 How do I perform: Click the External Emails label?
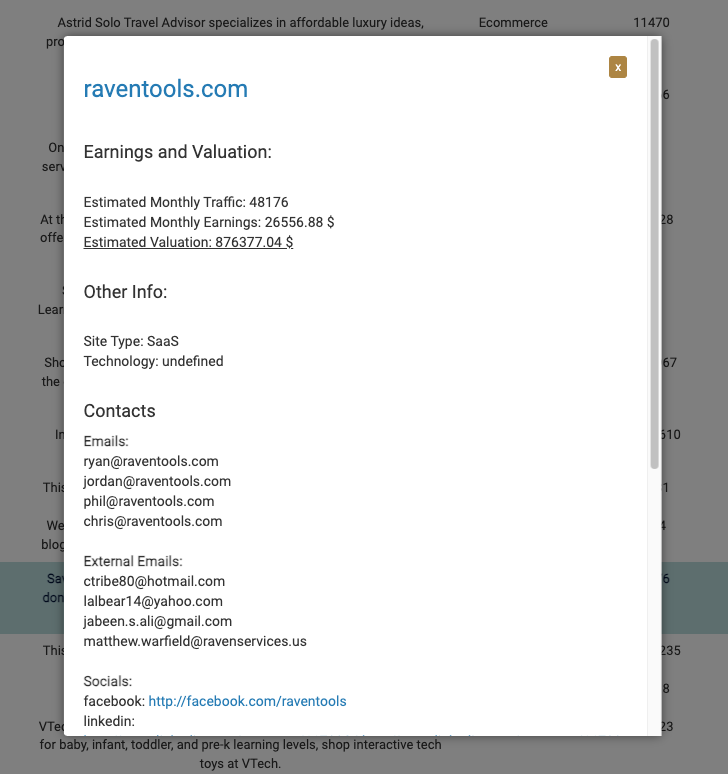[133, 561]
